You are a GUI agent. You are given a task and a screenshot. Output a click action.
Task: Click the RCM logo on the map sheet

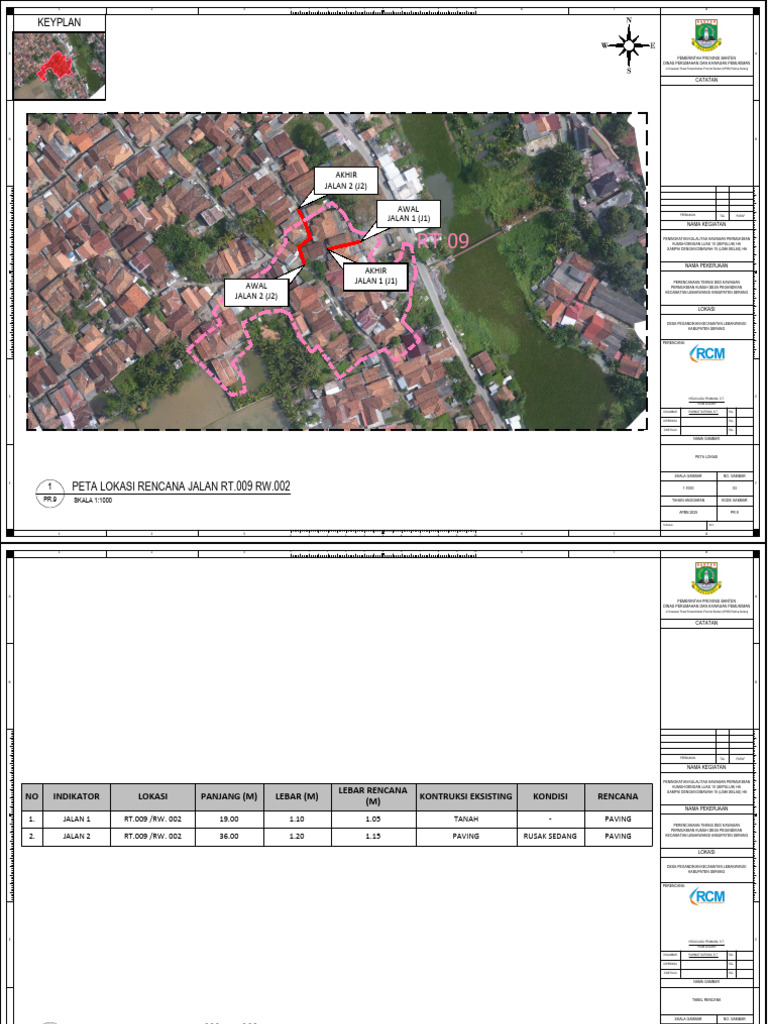coord(708,353)
